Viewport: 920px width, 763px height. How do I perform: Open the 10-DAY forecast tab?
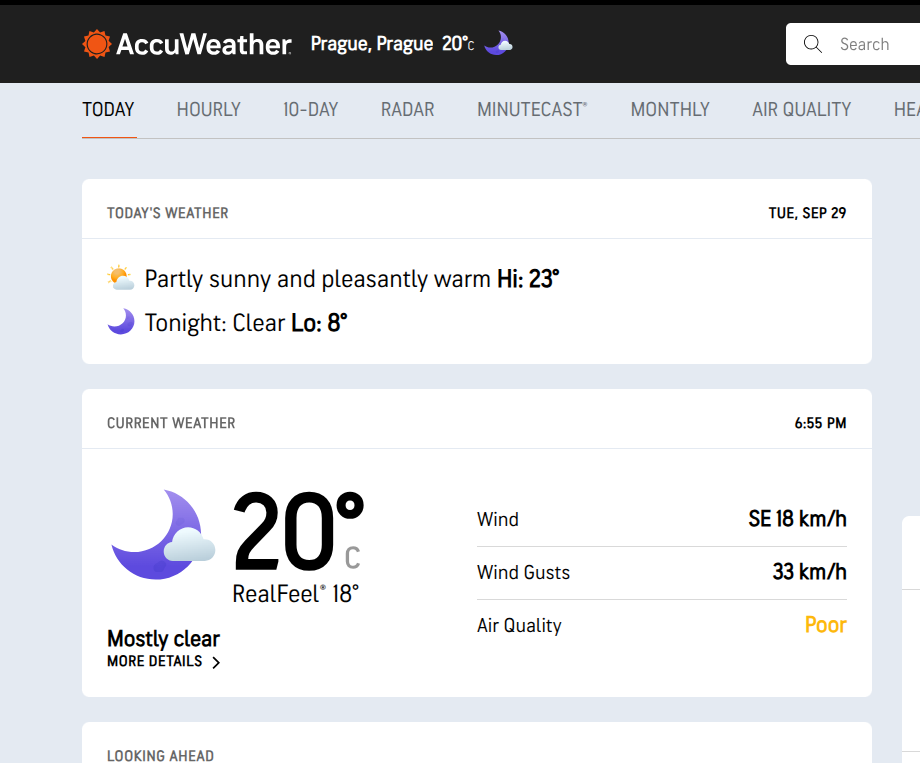click(310, 110)
